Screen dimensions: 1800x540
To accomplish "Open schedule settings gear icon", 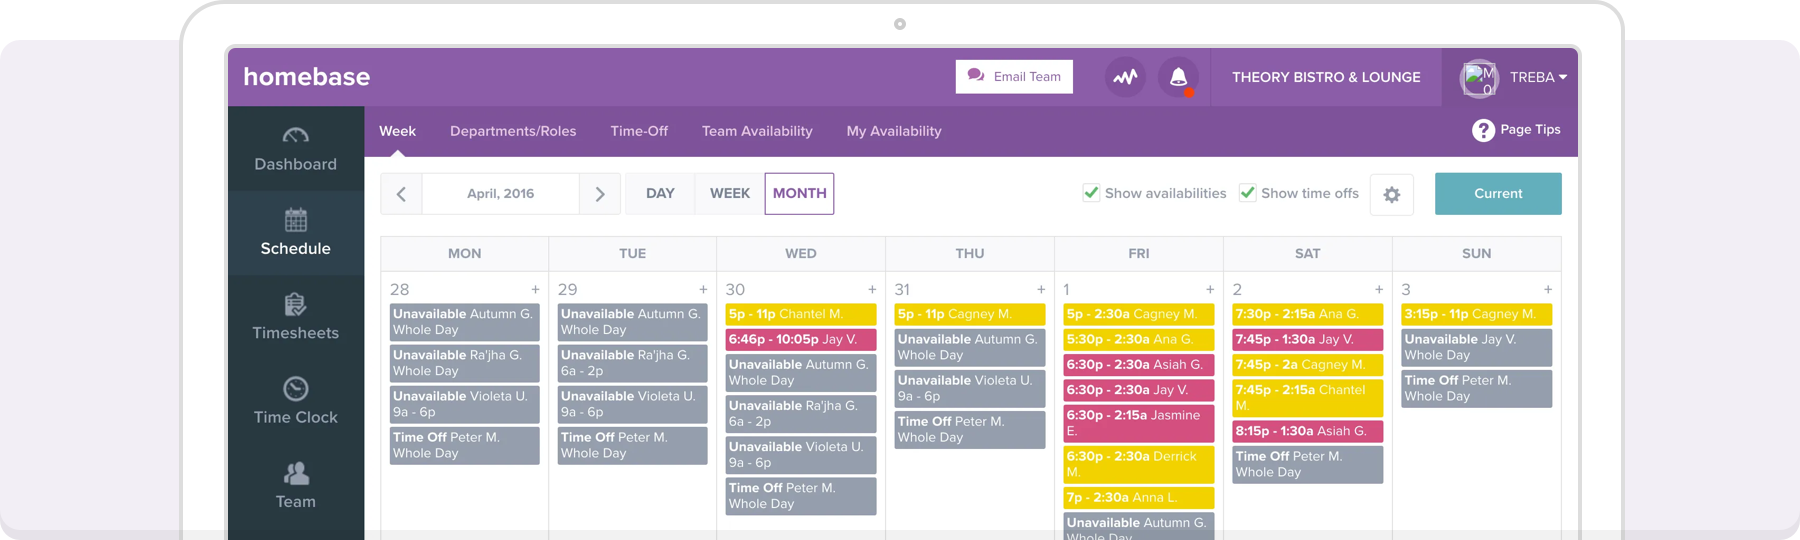I will pyautogui.click(x=1391, y=195).
